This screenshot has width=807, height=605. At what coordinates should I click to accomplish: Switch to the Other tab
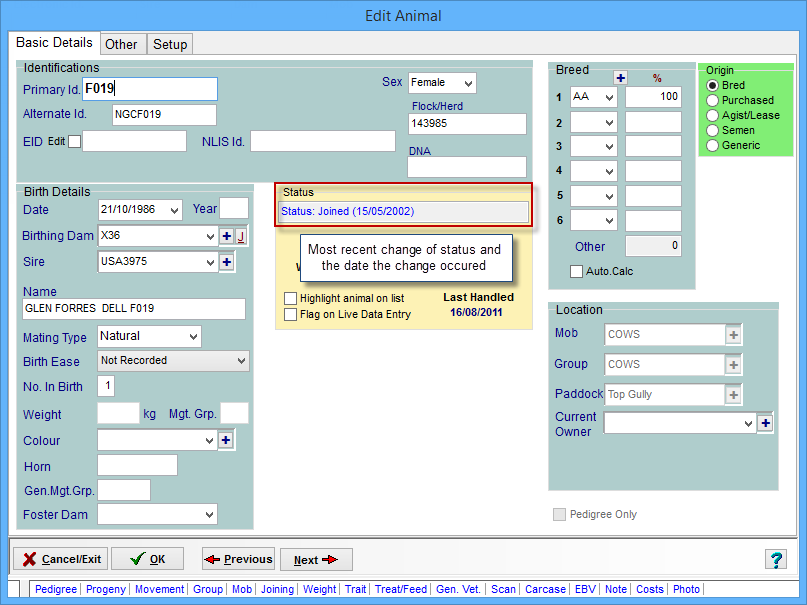click(x=121, y=44)
